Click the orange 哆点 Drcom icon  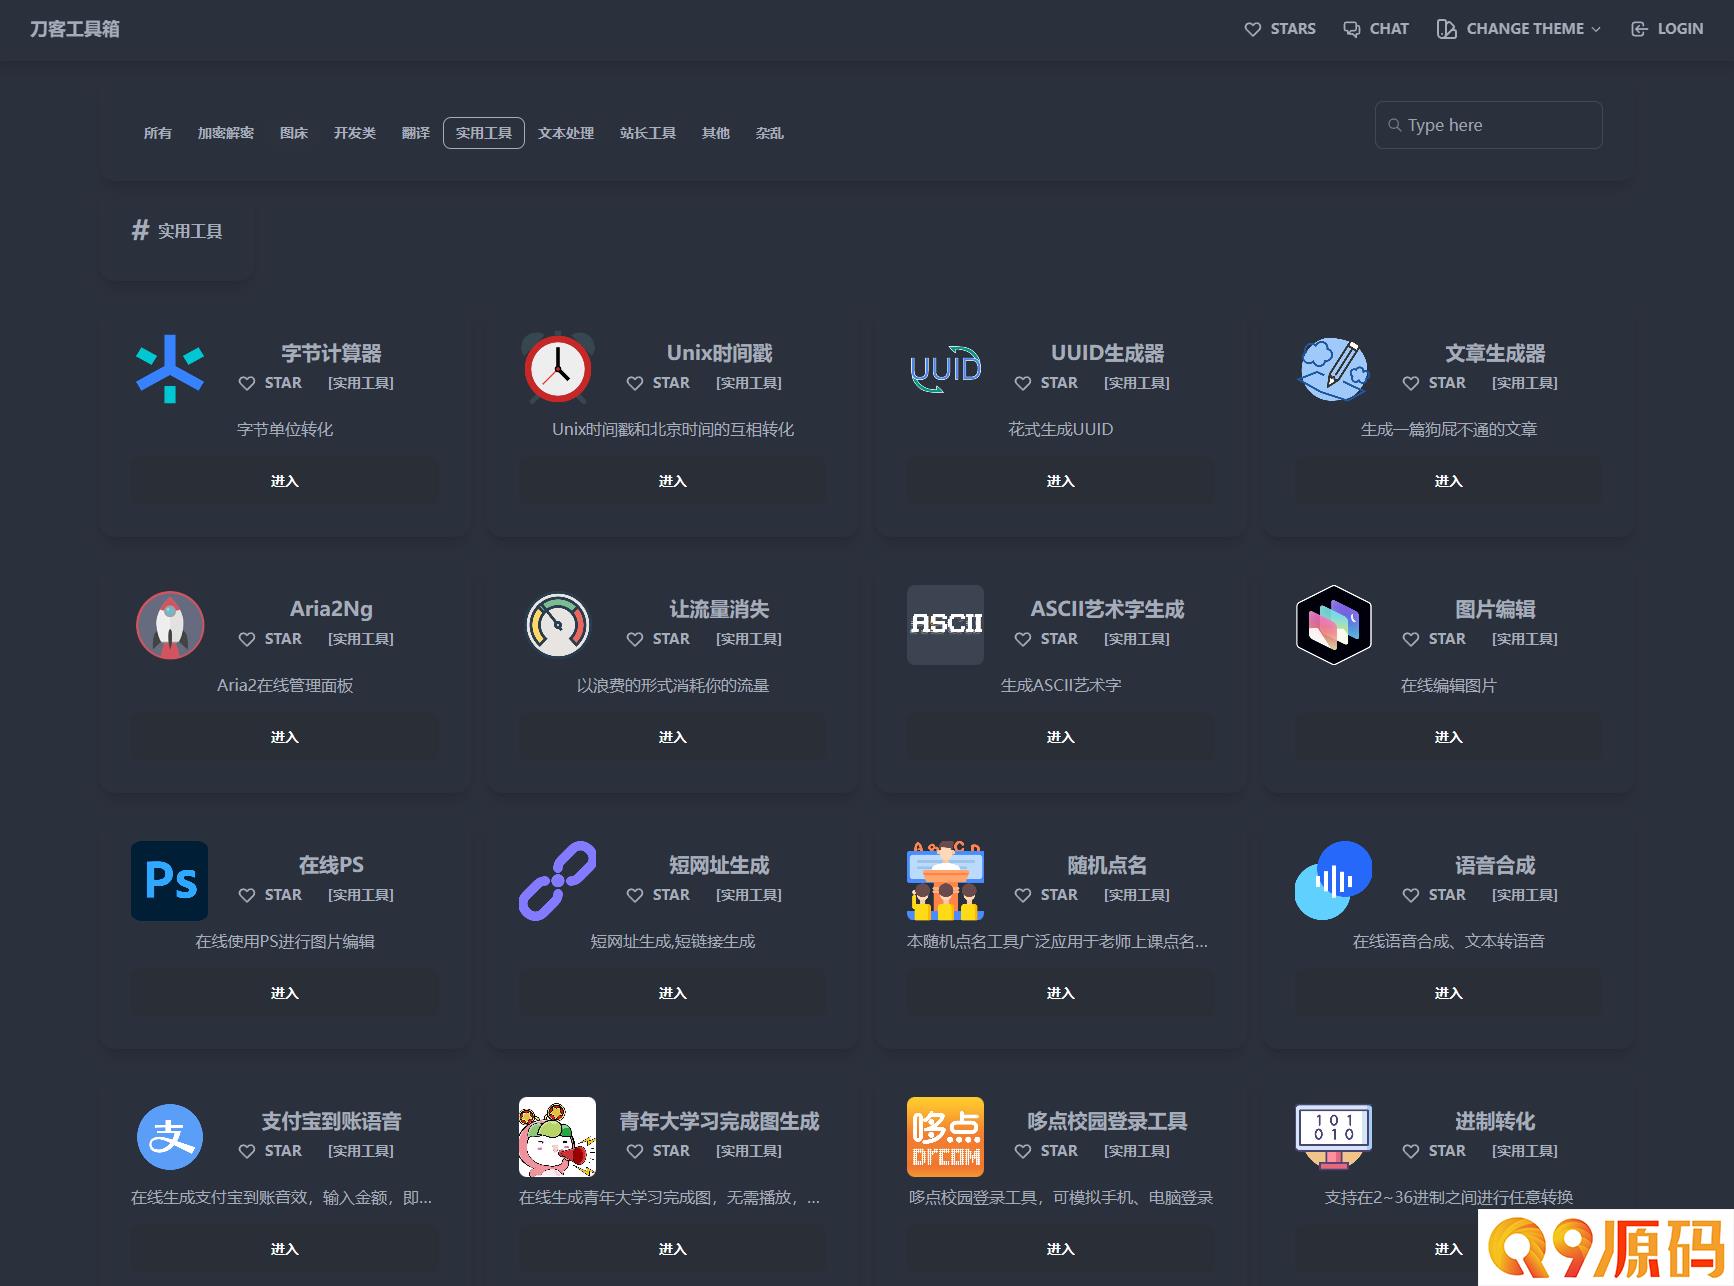pyautogui.click(x=946, y=1137)
